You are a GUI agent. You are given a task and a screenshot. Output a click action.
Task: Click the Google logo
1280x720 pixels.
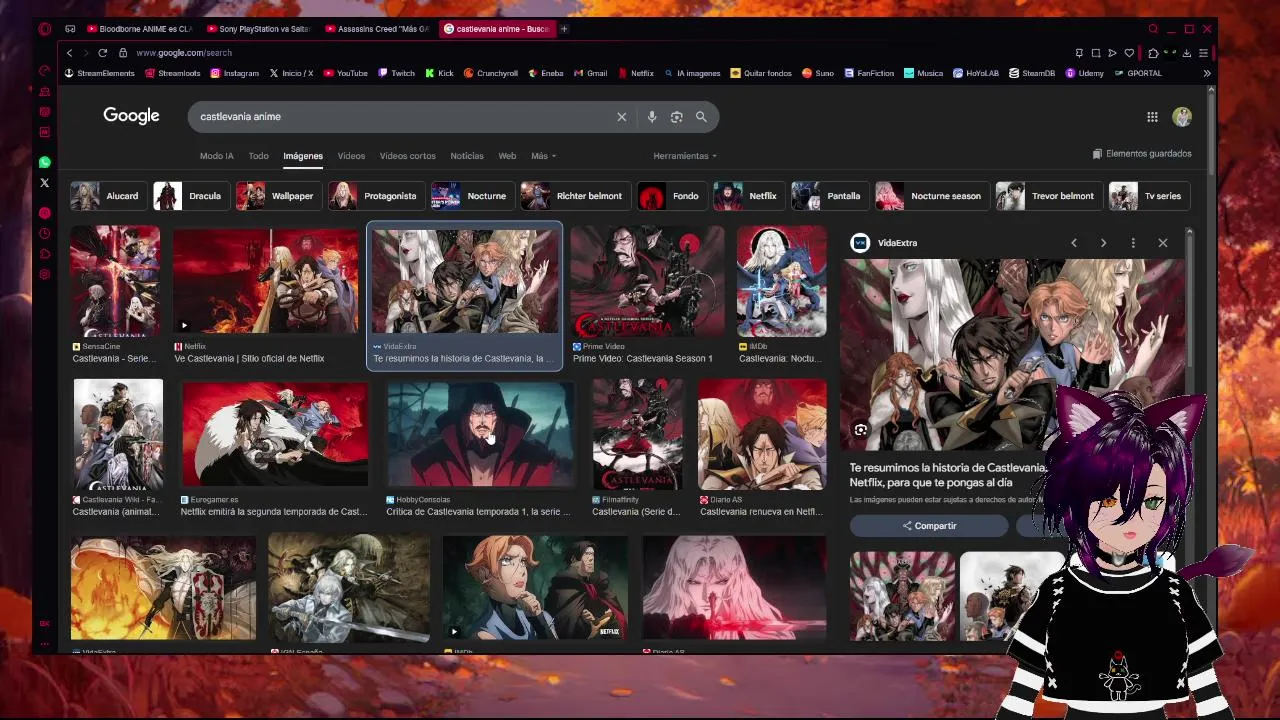(131, 116)
